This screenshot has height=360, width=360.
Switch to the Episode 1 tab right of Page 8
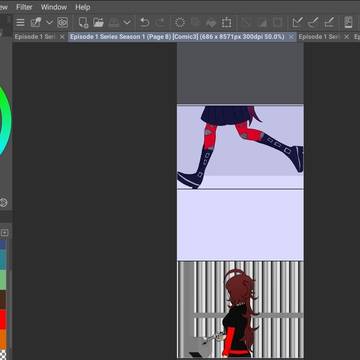coord(319,37)
